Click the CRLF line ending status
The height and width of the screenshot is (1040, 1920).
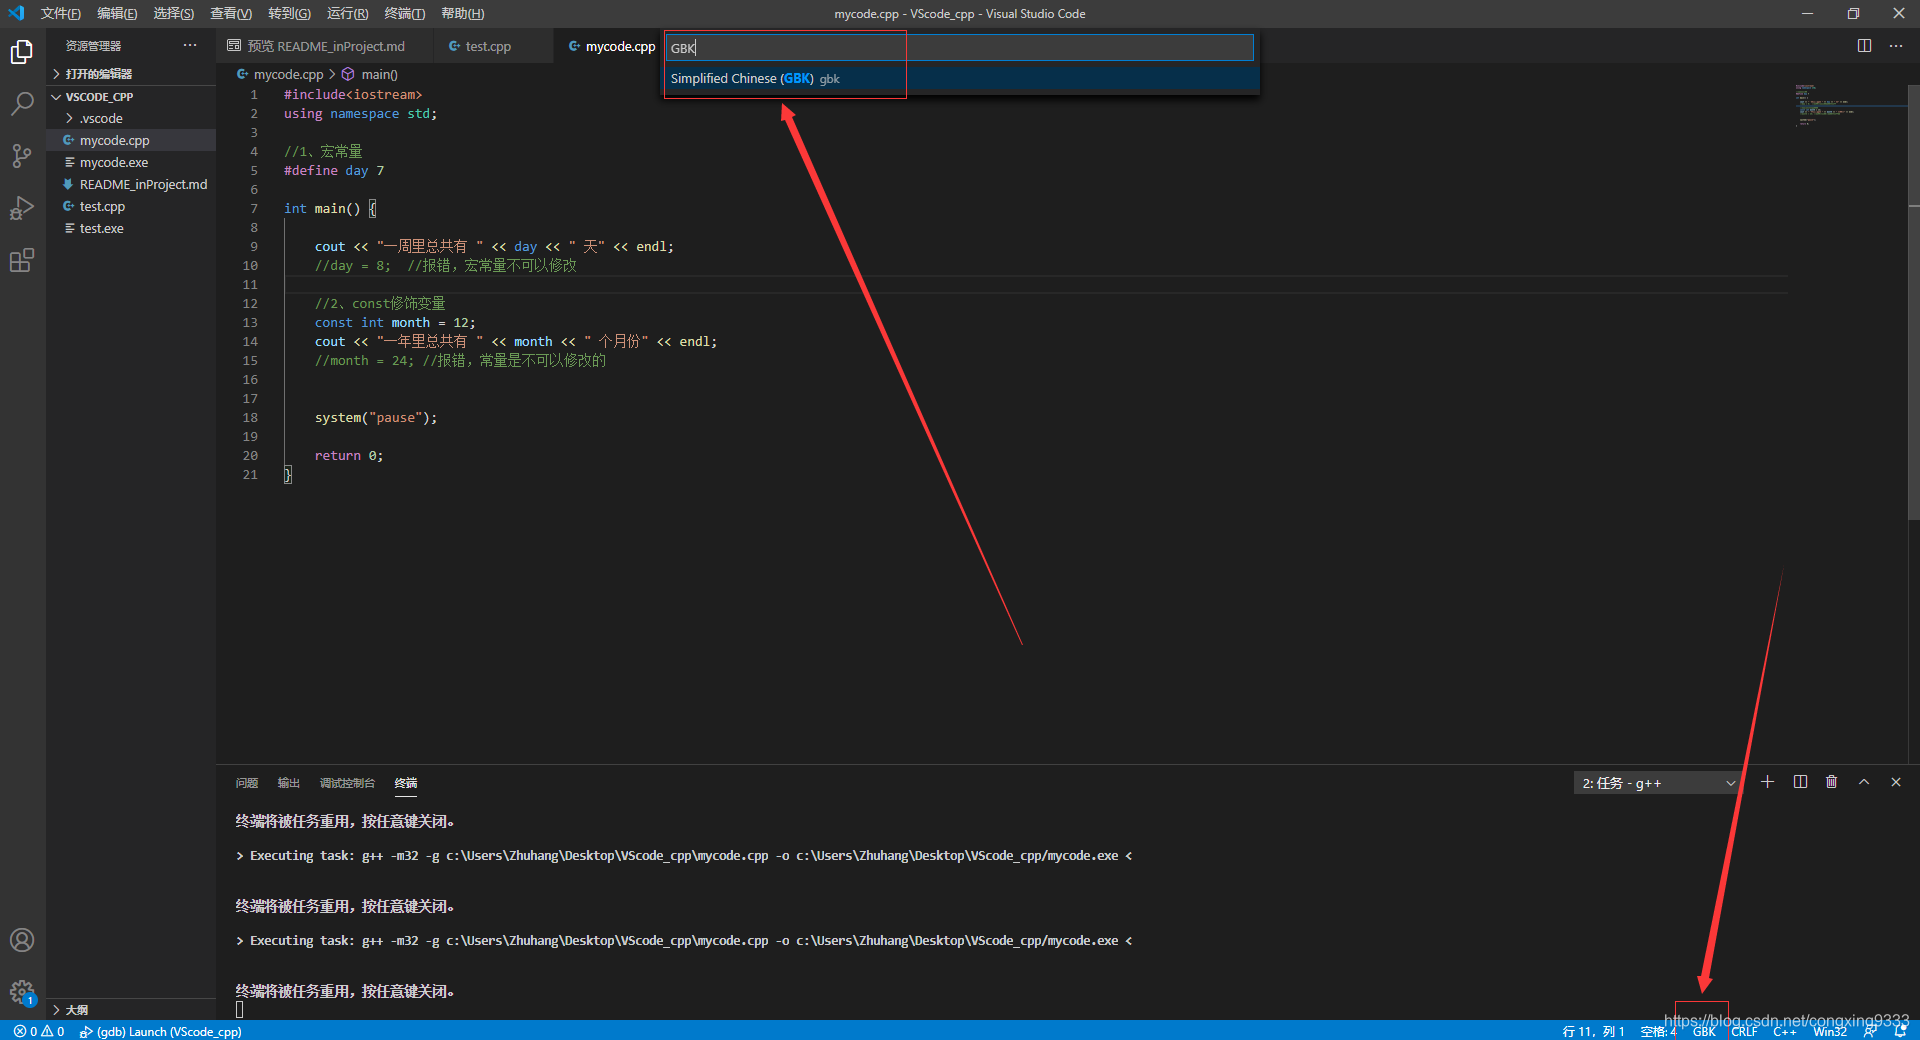(1744, 1031)
